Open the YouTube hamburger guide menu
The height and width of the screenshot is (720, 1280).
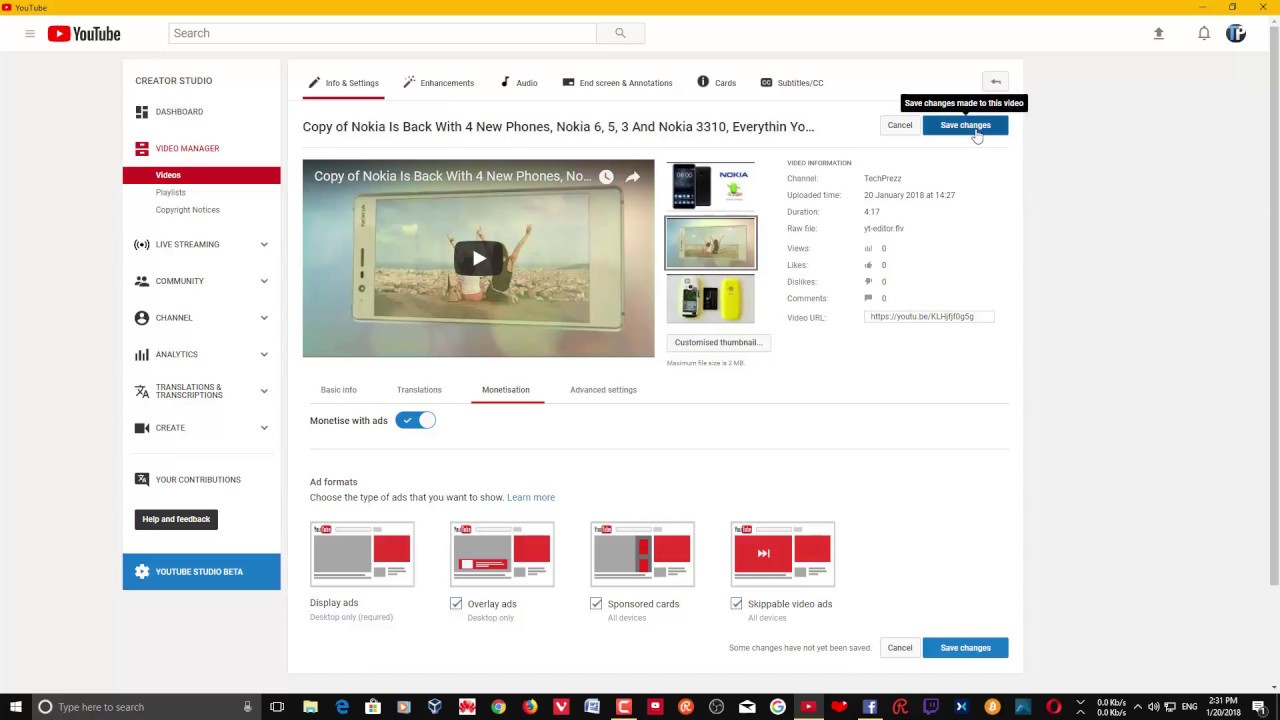click(x=30, y=34)
